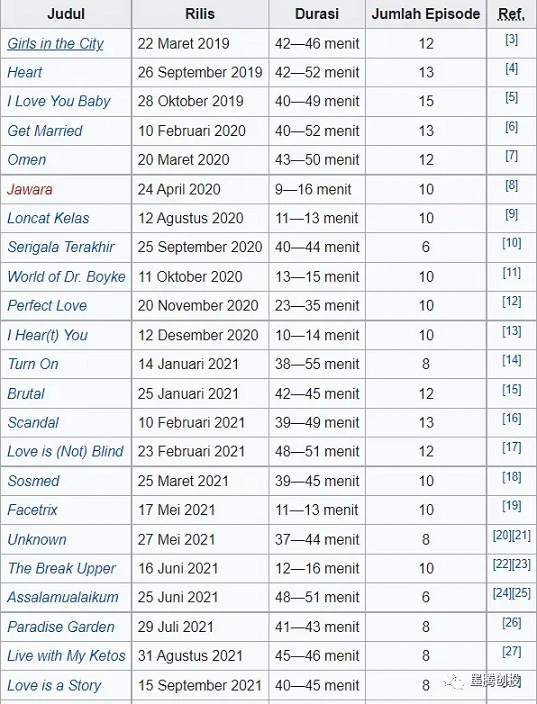Click the Assalamualaikum title link
Image resolution: width=537 pixels, height=704 pixels.
click(x=63, y=597)
